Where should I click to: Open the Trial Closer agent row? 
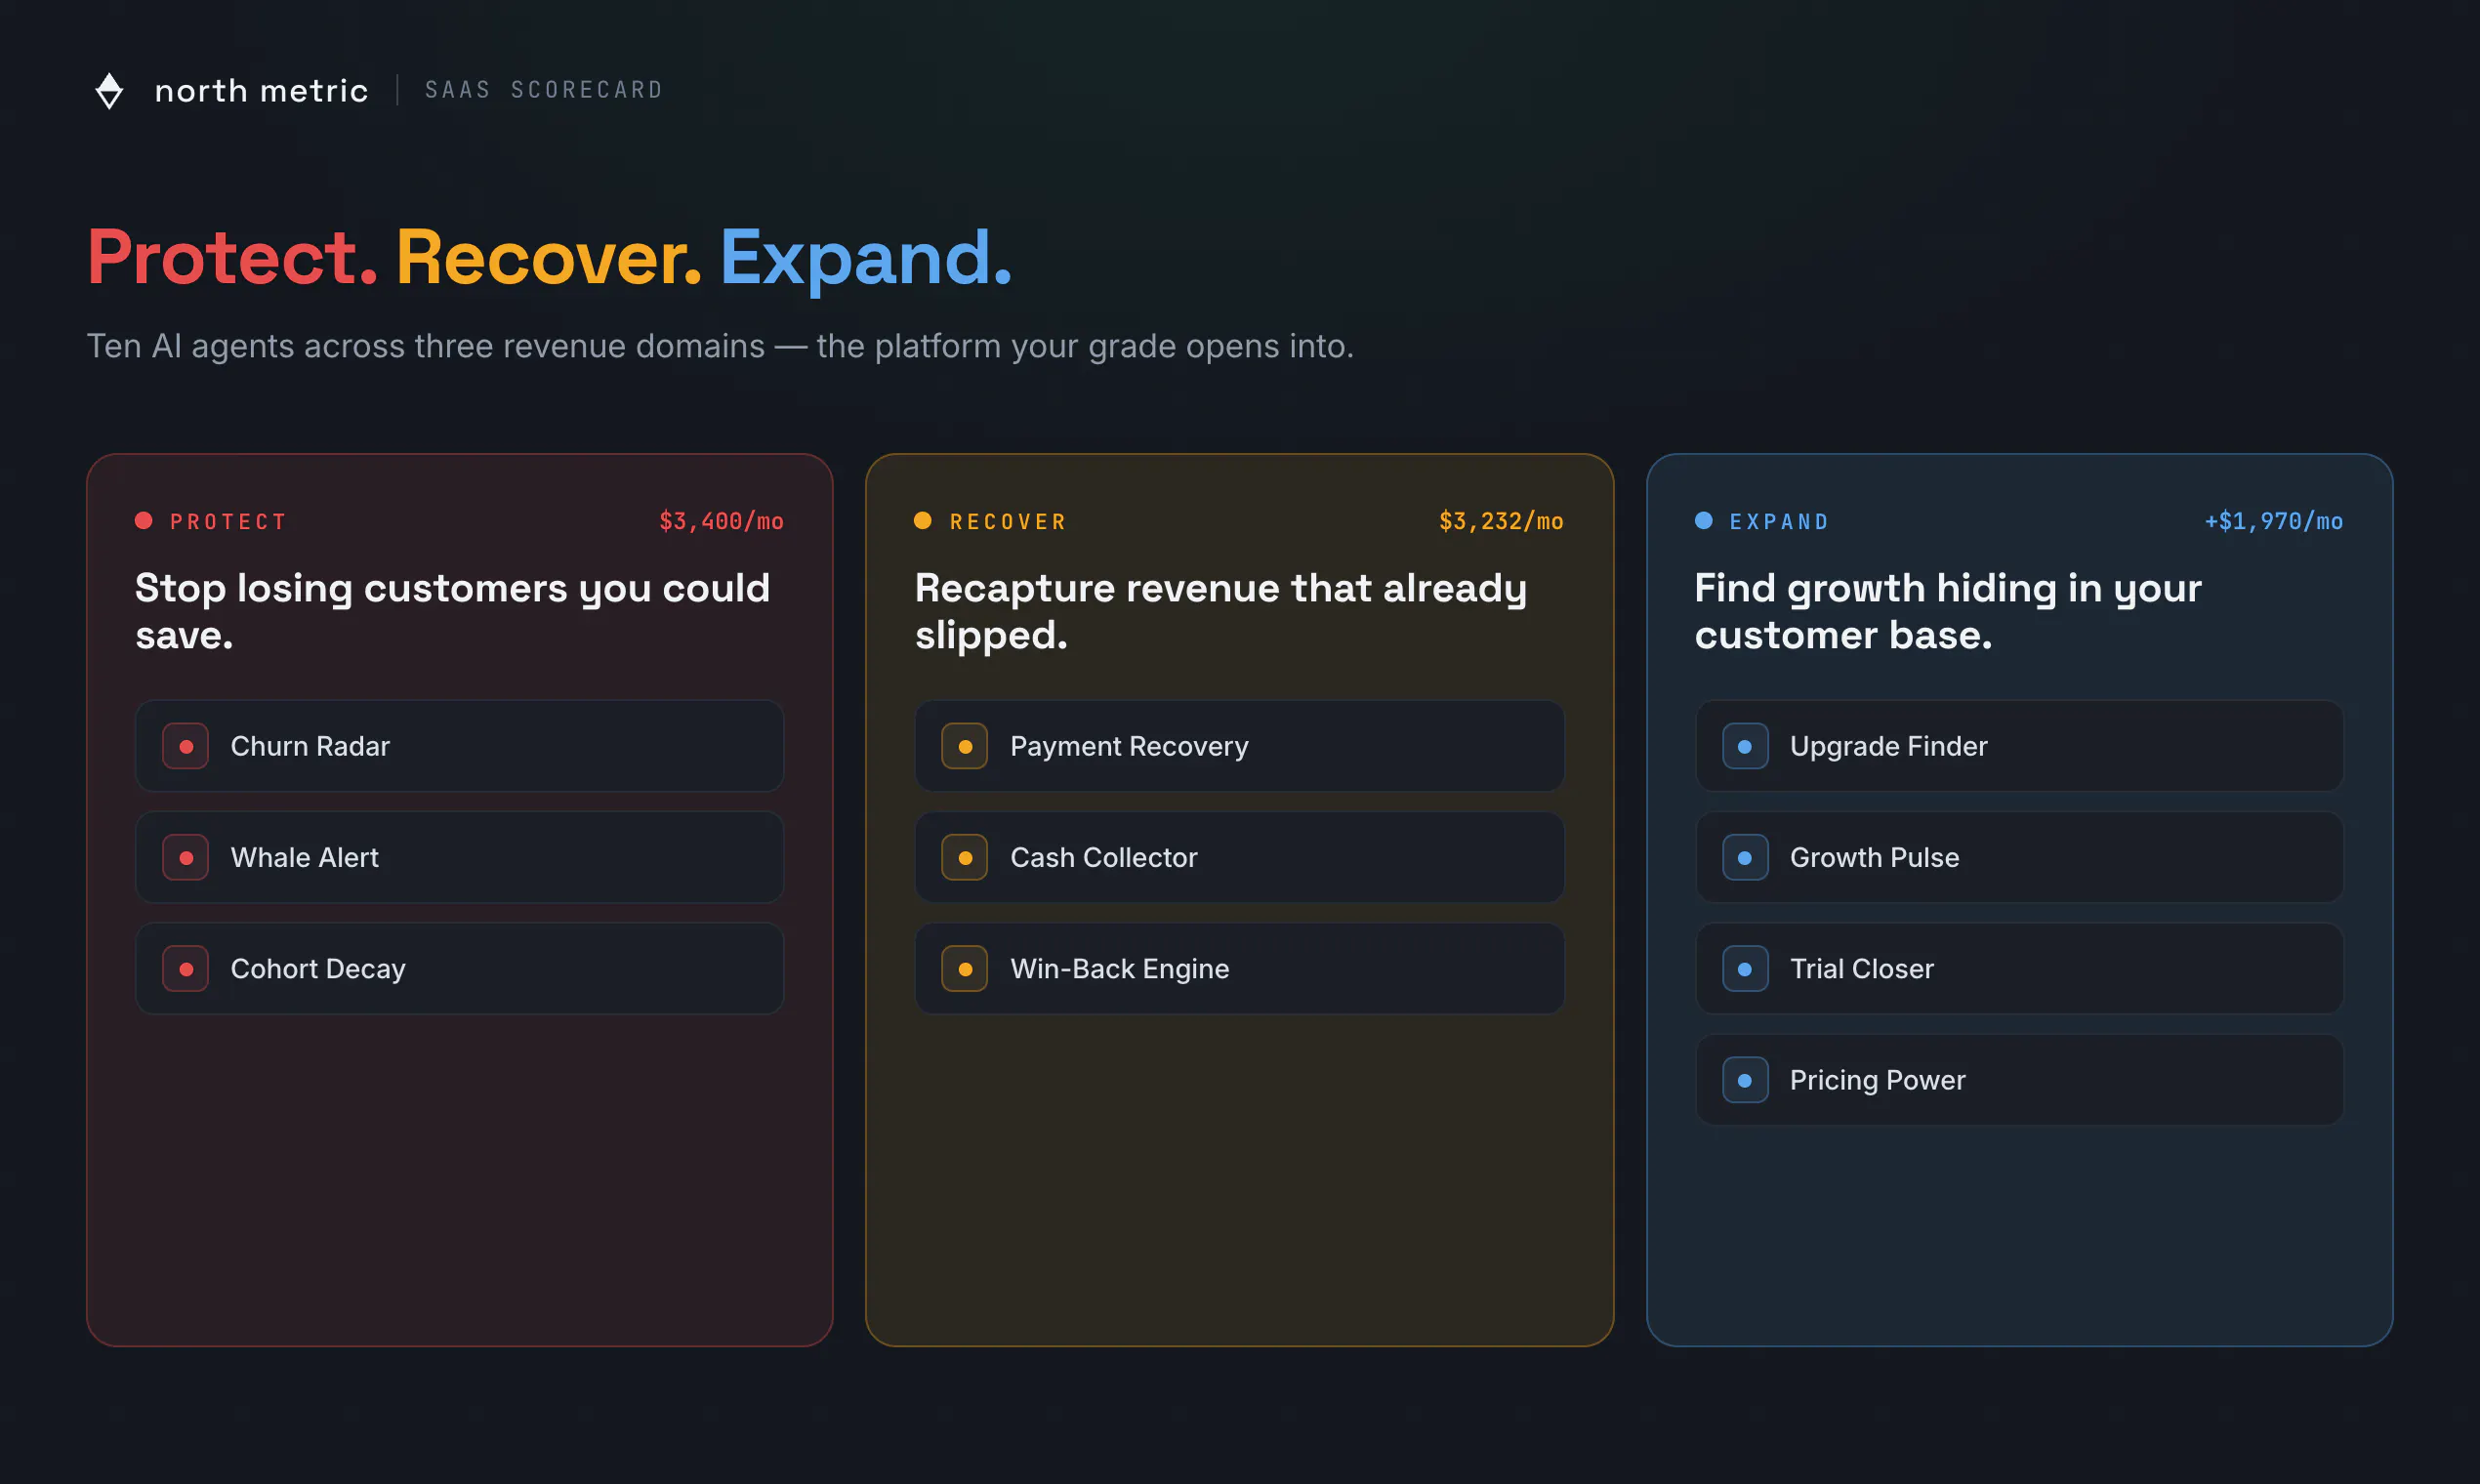coord(2020,968)
